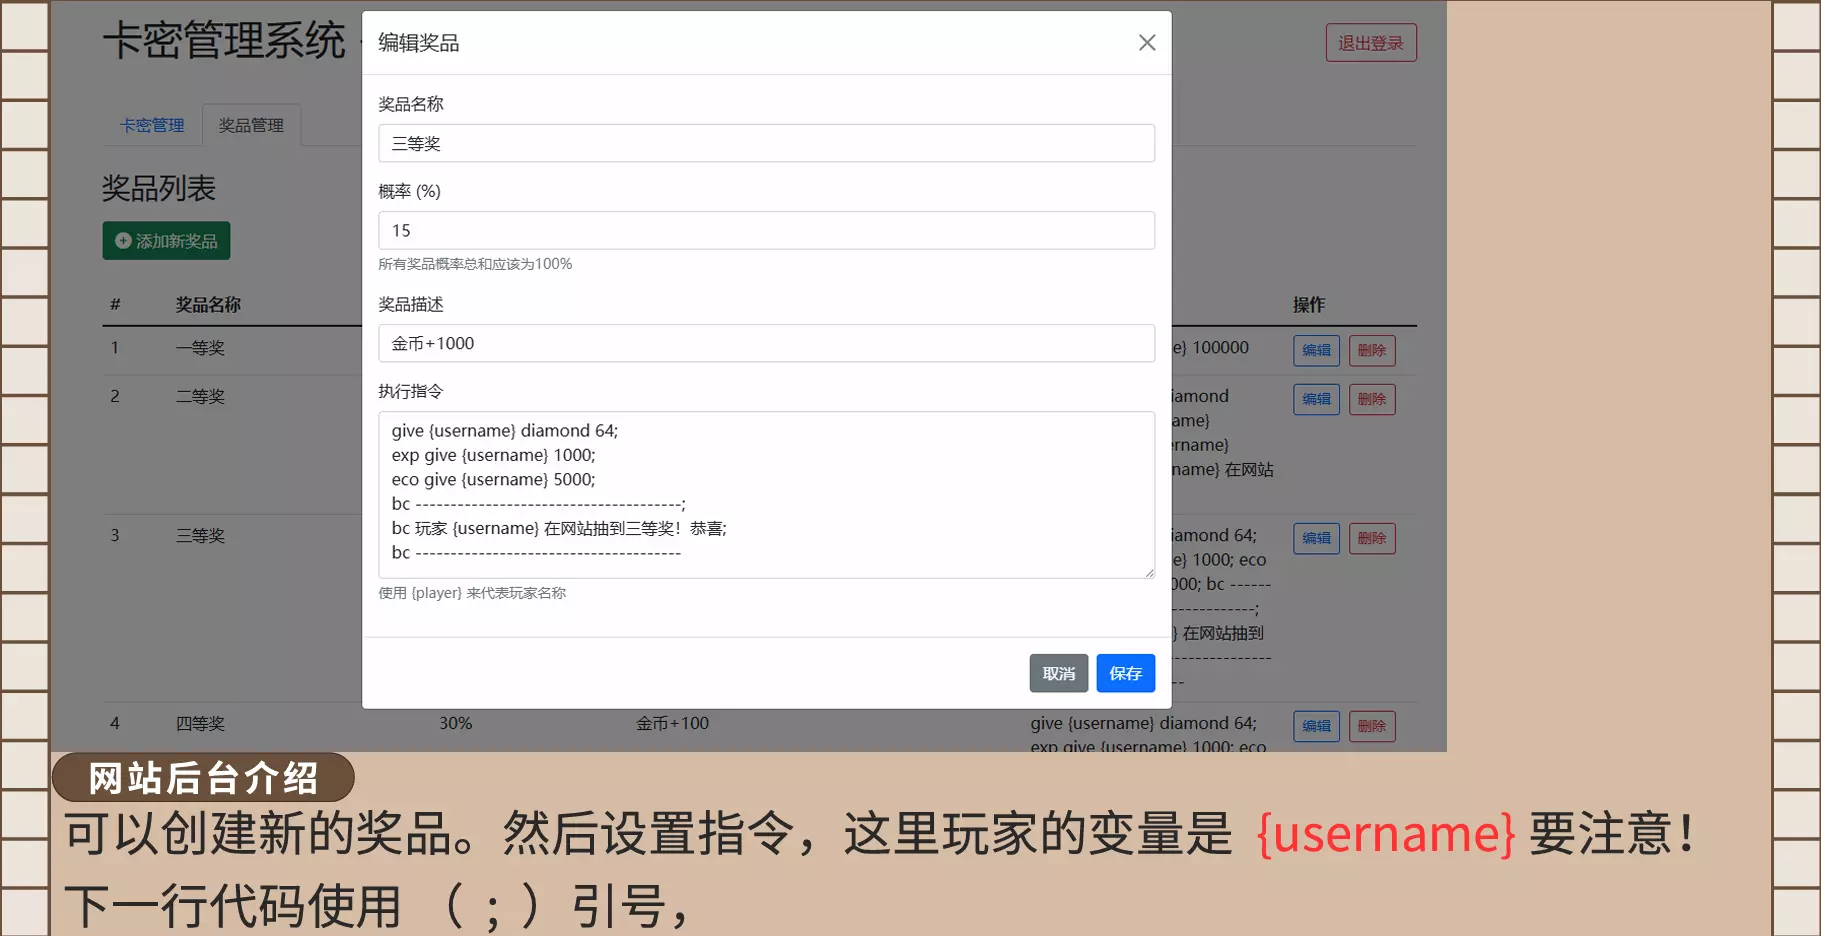Close the 编辑奖品 dialog with X
The width and height of the screenshot is (1821, 936).
point(1147,42)
